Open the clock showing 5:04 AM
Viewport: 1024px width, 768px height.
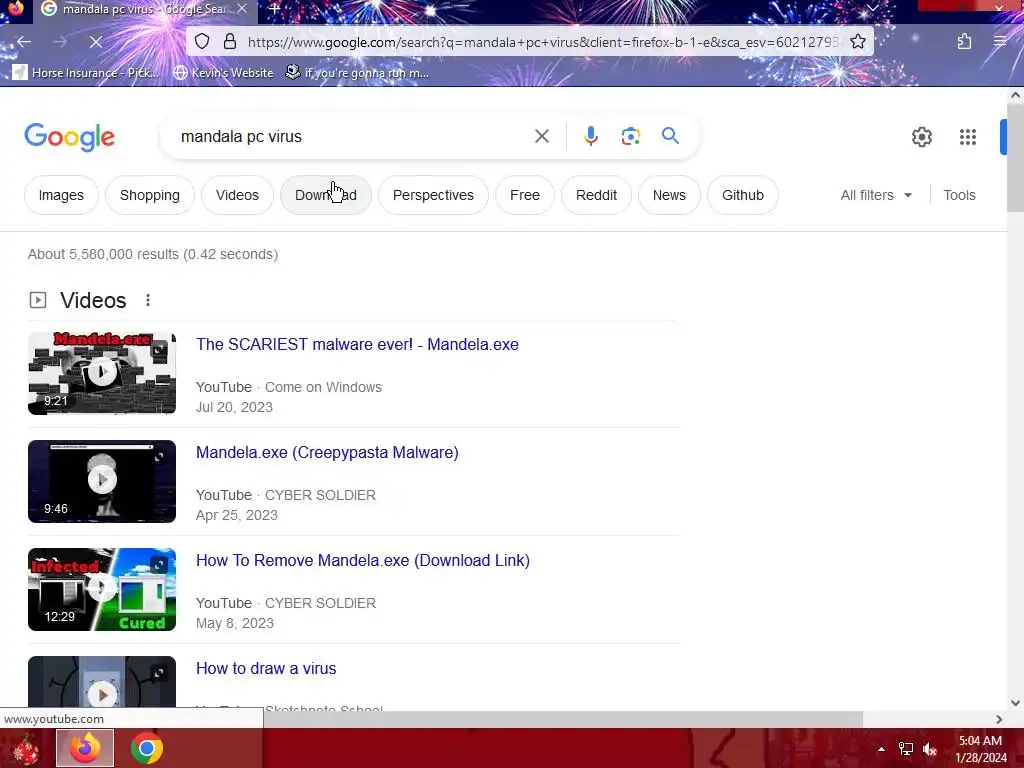pyautogui.click(x=980, y=749)
